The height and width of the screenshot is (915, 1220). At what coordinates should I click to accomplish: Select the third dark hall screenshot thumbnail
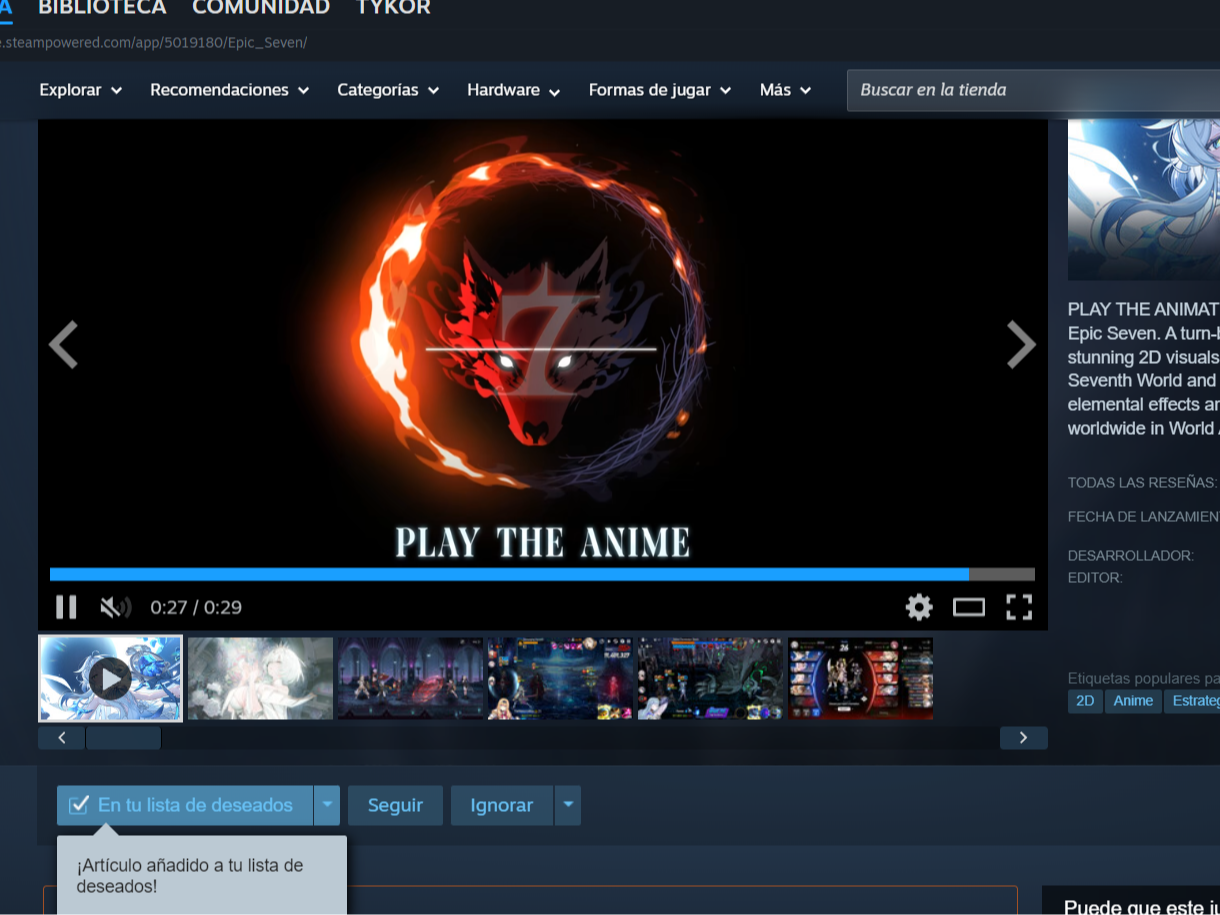[410, 678]
